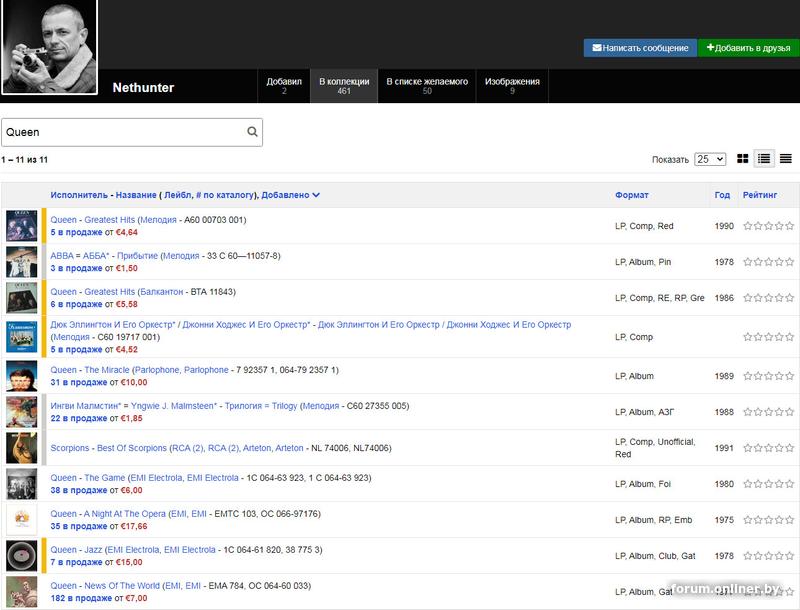Switch to the Изображения tab
The image size is (800, 610).
(512, 86)
